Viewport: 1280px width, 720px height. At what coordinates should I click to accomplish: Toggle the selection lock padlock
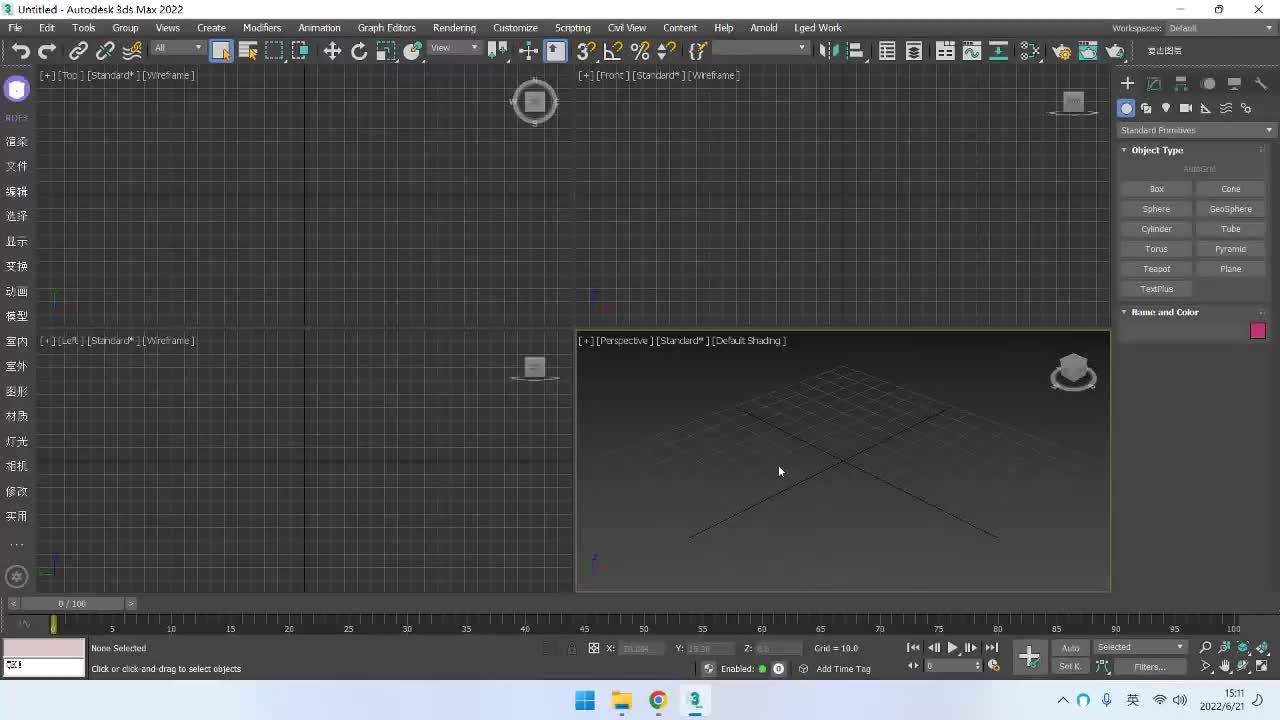click(x=571, y=648)
